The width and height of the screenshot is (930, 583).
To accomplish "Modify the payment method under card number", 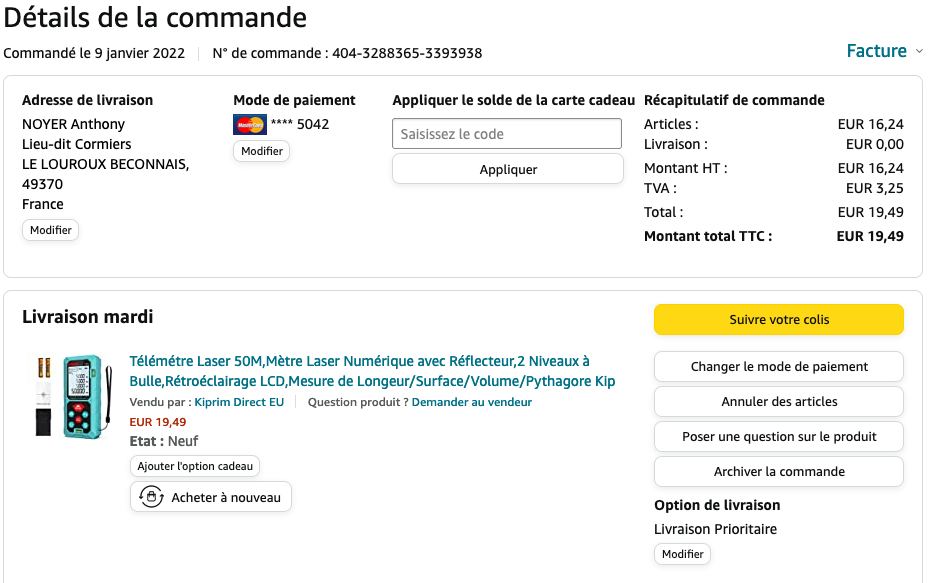I will click(262, 151).
